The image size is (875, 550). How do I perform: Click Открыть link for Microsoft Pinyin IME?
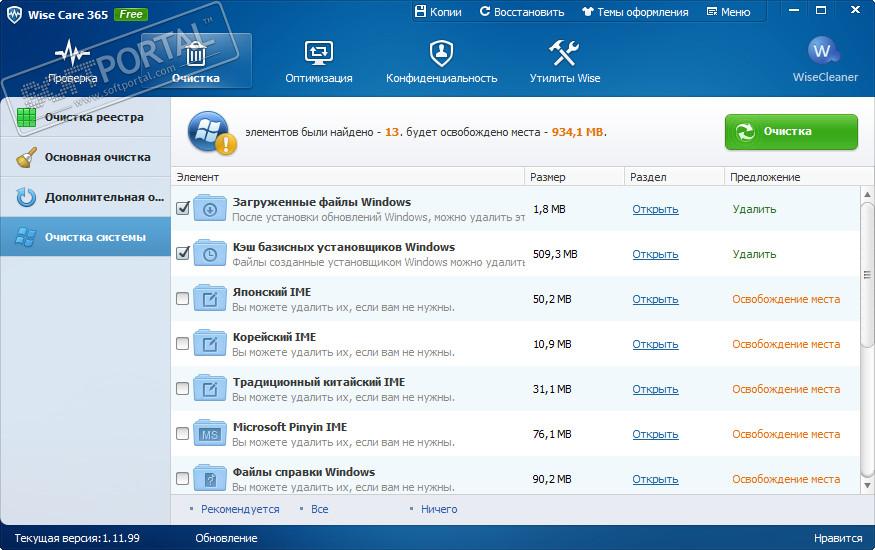tap(655, 435)
